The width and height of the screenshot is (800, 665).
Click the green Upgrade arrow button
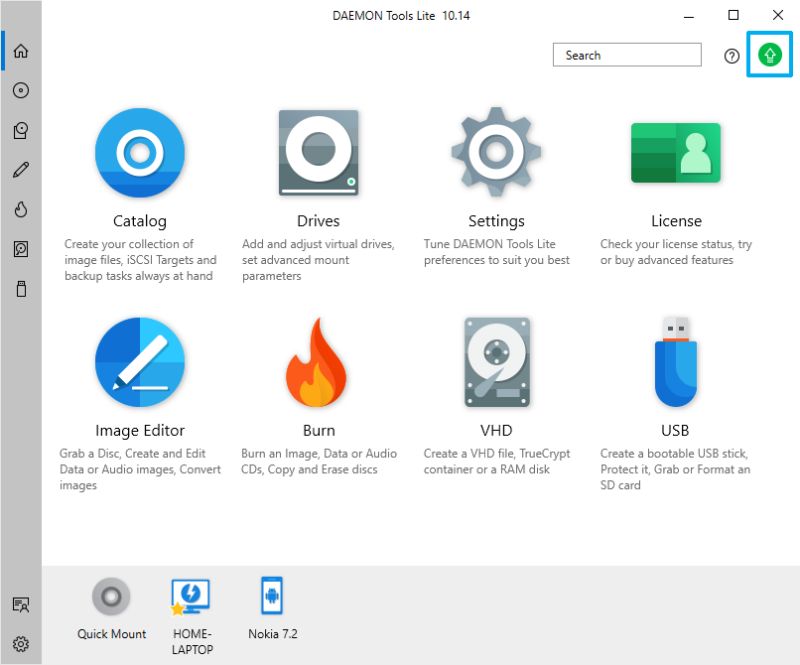pyautogui.click(x=769, y=54)
